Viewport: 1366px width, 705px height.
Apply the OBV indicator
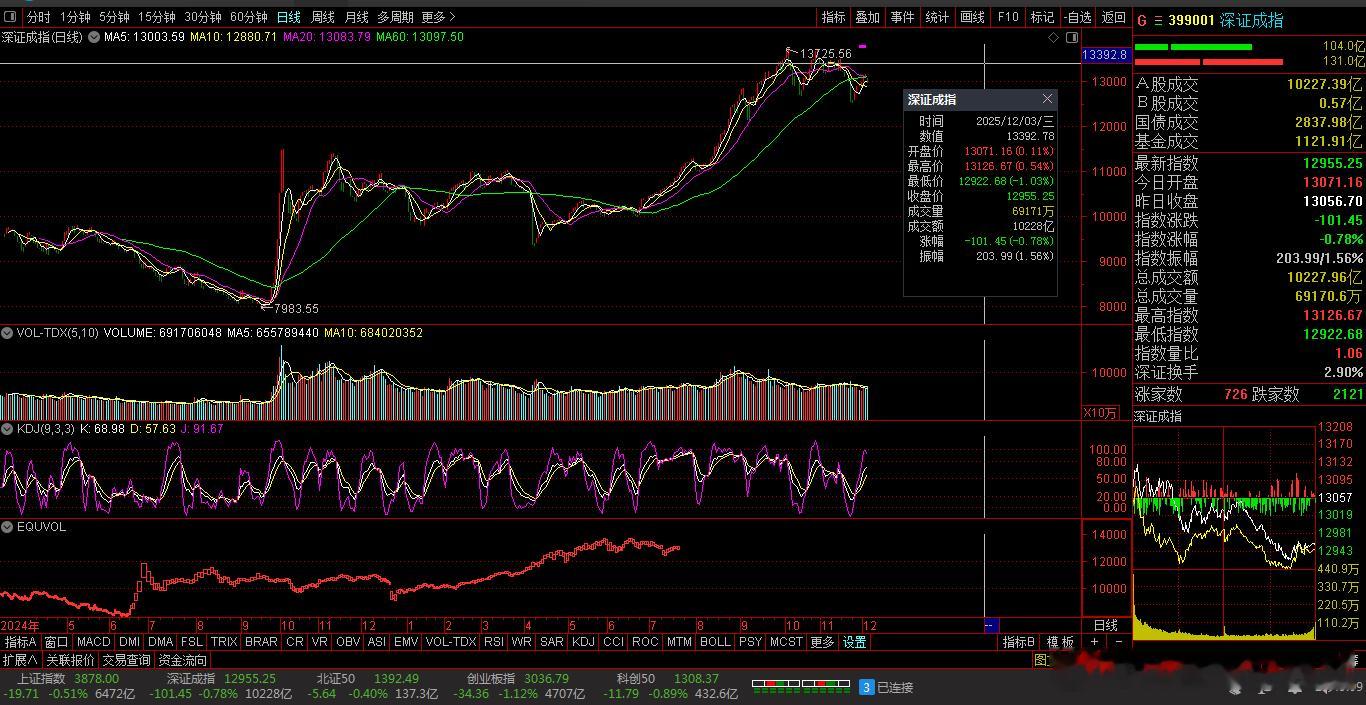coord(348,642)
